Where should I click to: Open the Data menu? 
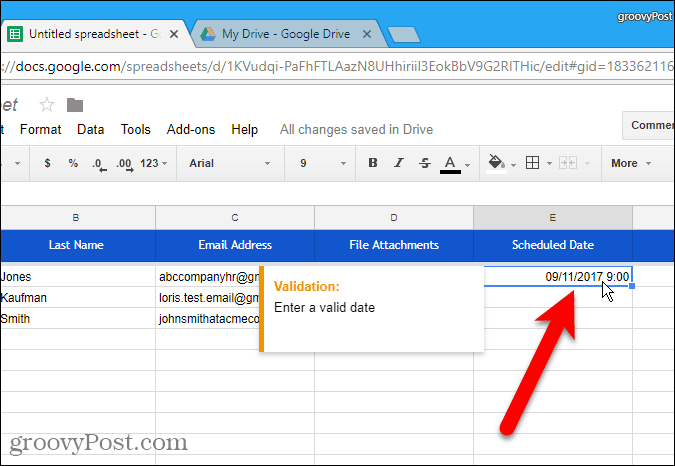click(x=90, y=130)
